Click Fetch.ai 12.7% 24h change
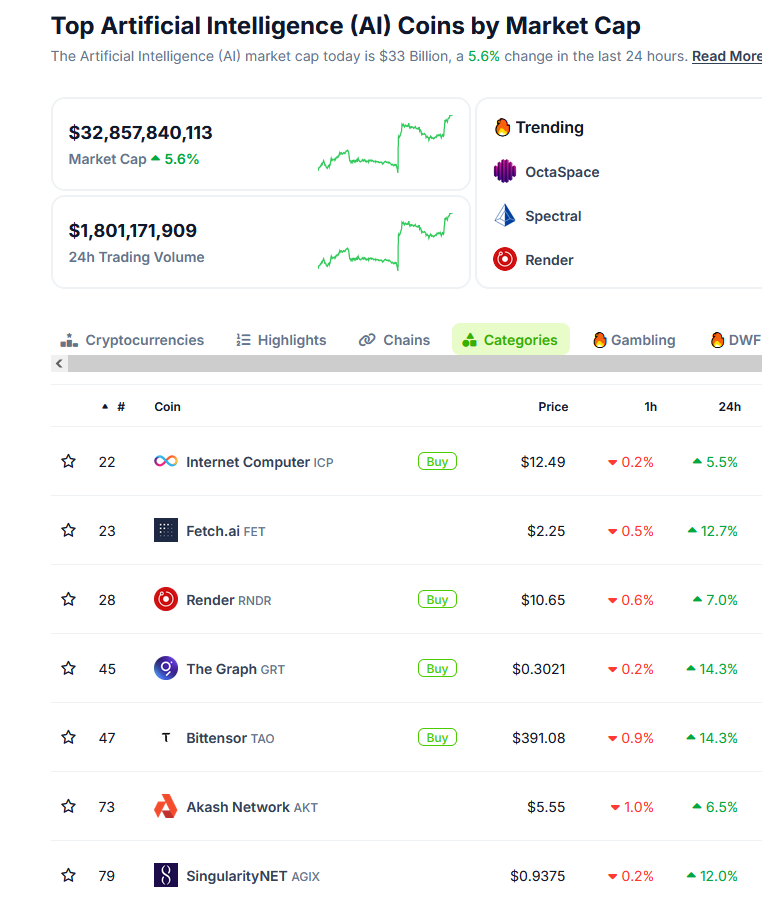The height and width of the screenshot is (898, 762). click(x=713, y=531)
